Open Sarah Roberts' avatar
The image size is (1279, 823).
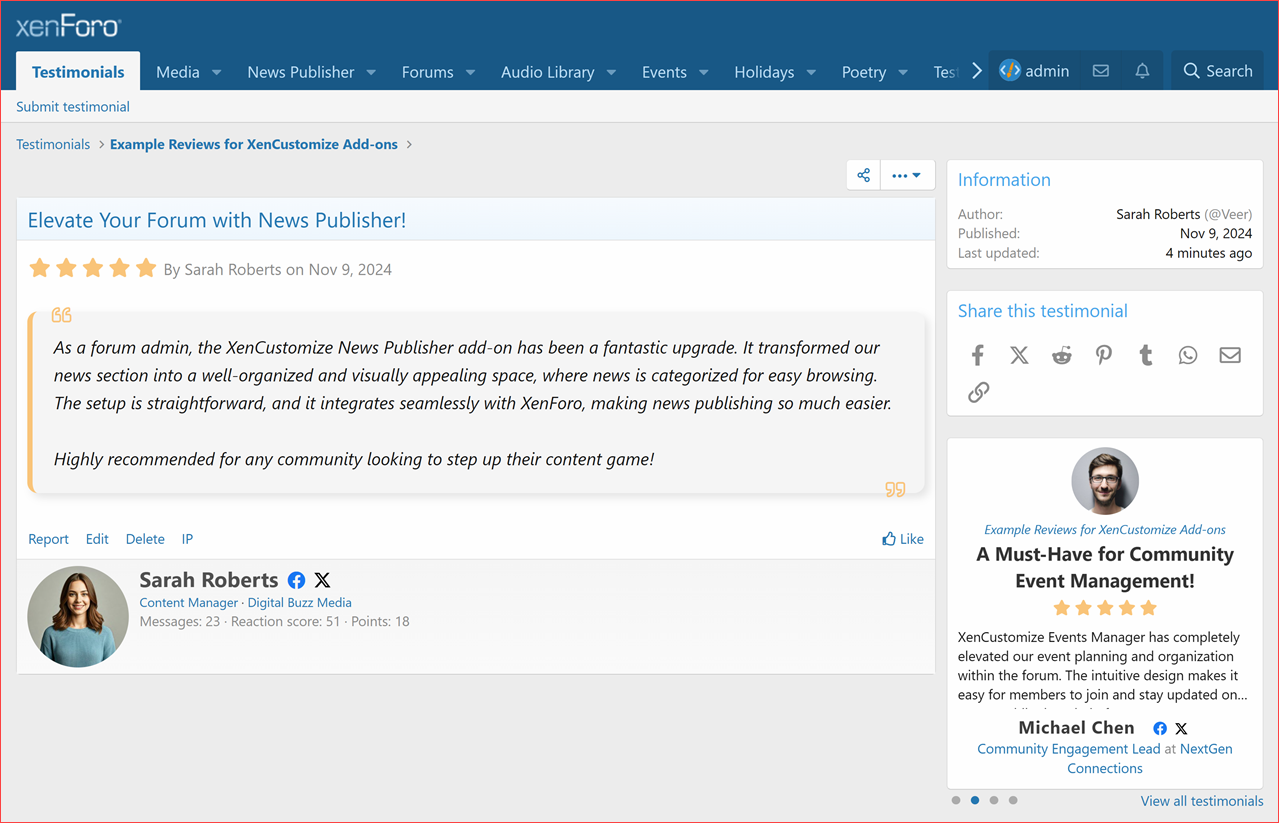click(x=77, y=616)
